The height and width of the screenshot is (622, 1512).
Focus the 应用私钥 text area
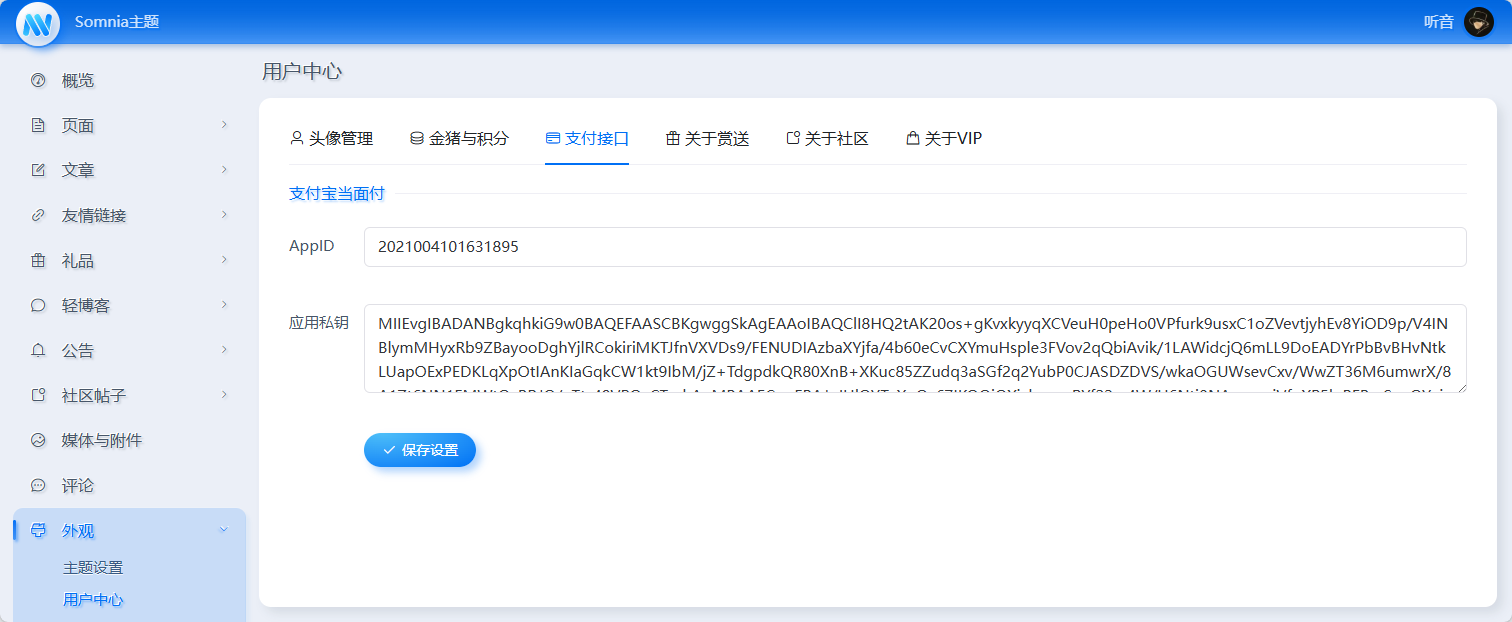coord(914,348)
